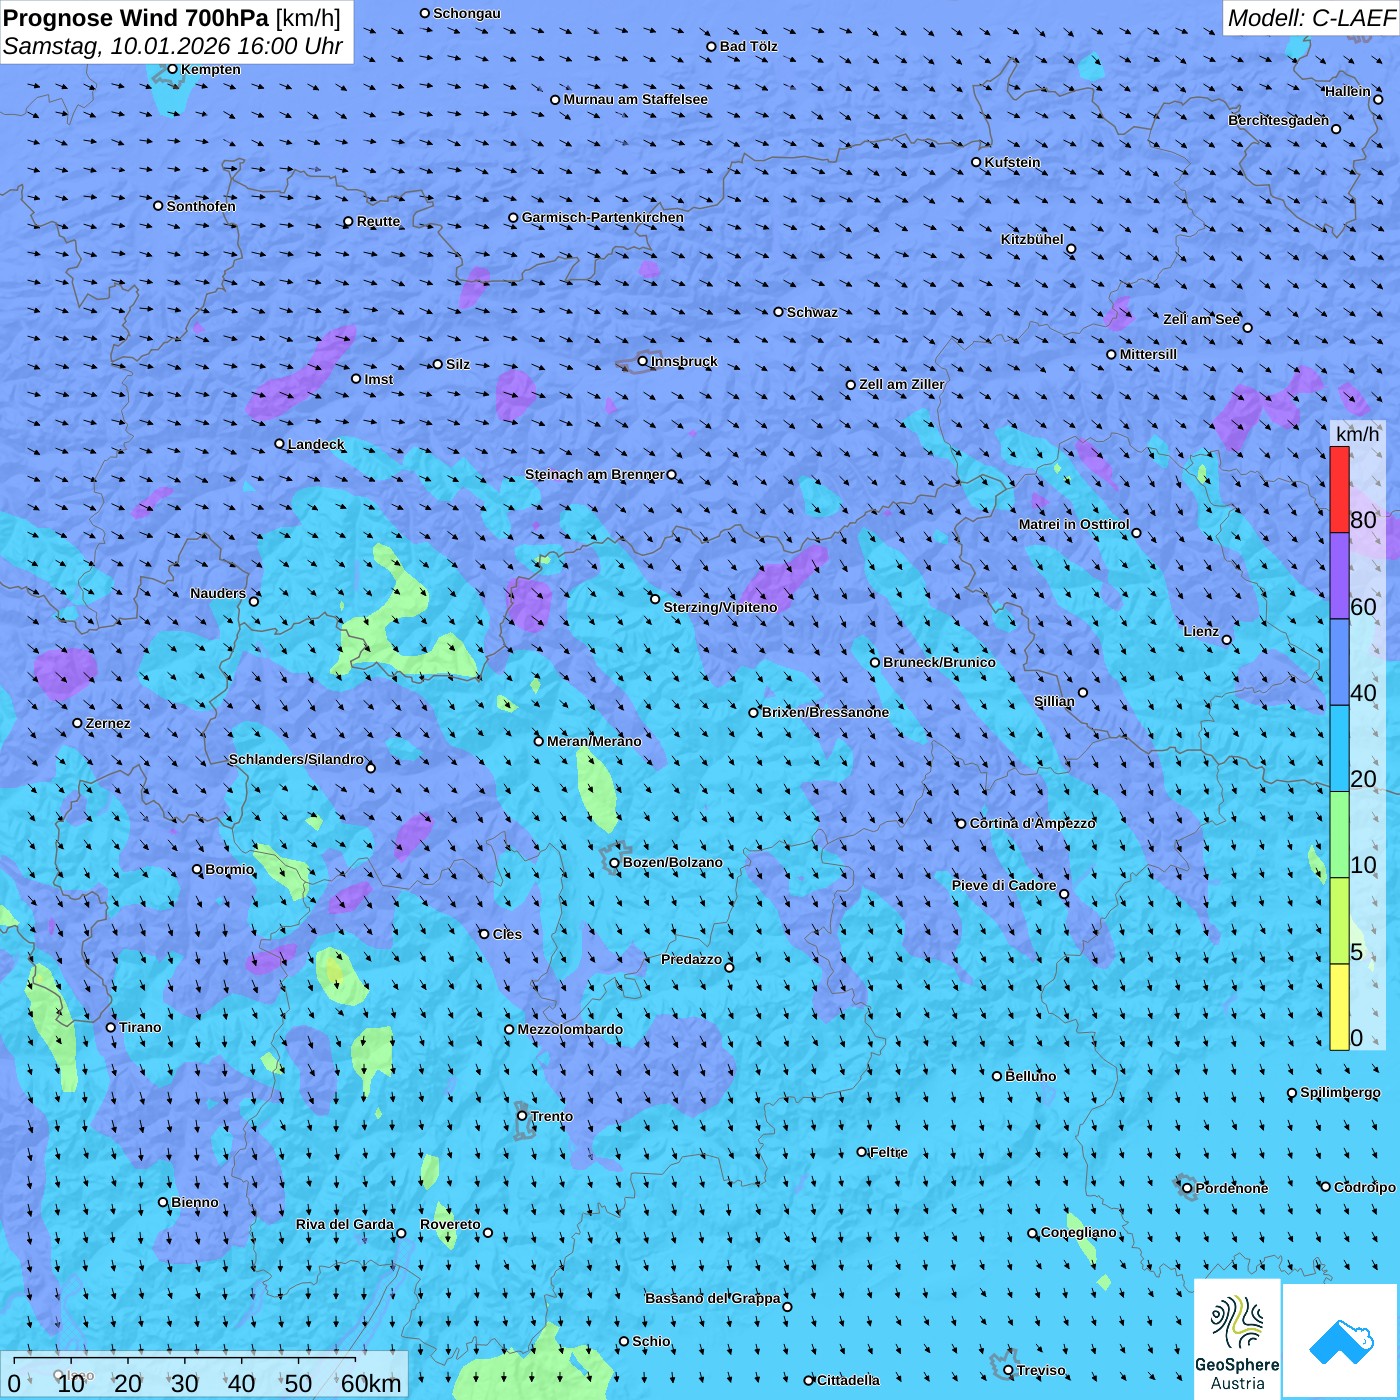Click the blue cloud logo icon

click(1341, 1342)
